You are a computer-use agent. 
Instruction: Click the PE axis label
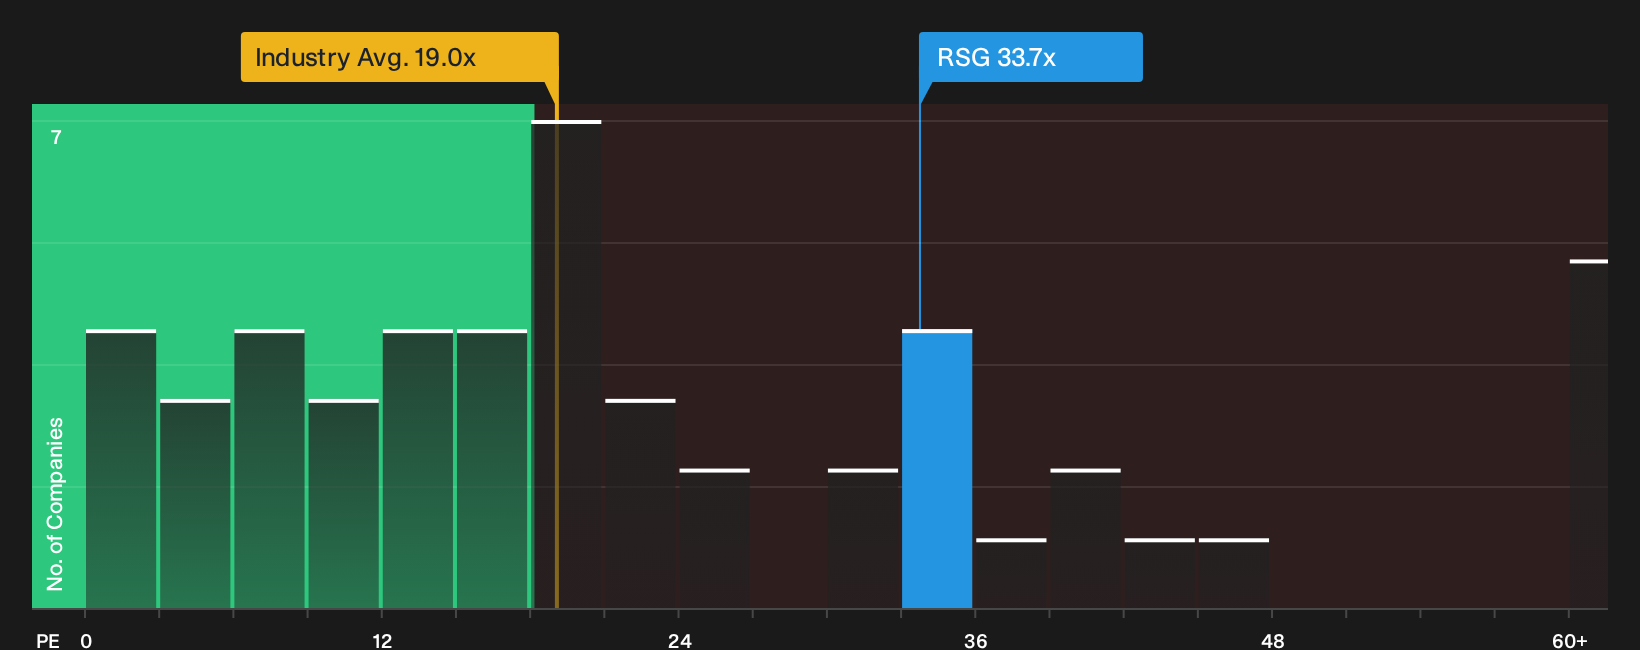coord(48,641)
